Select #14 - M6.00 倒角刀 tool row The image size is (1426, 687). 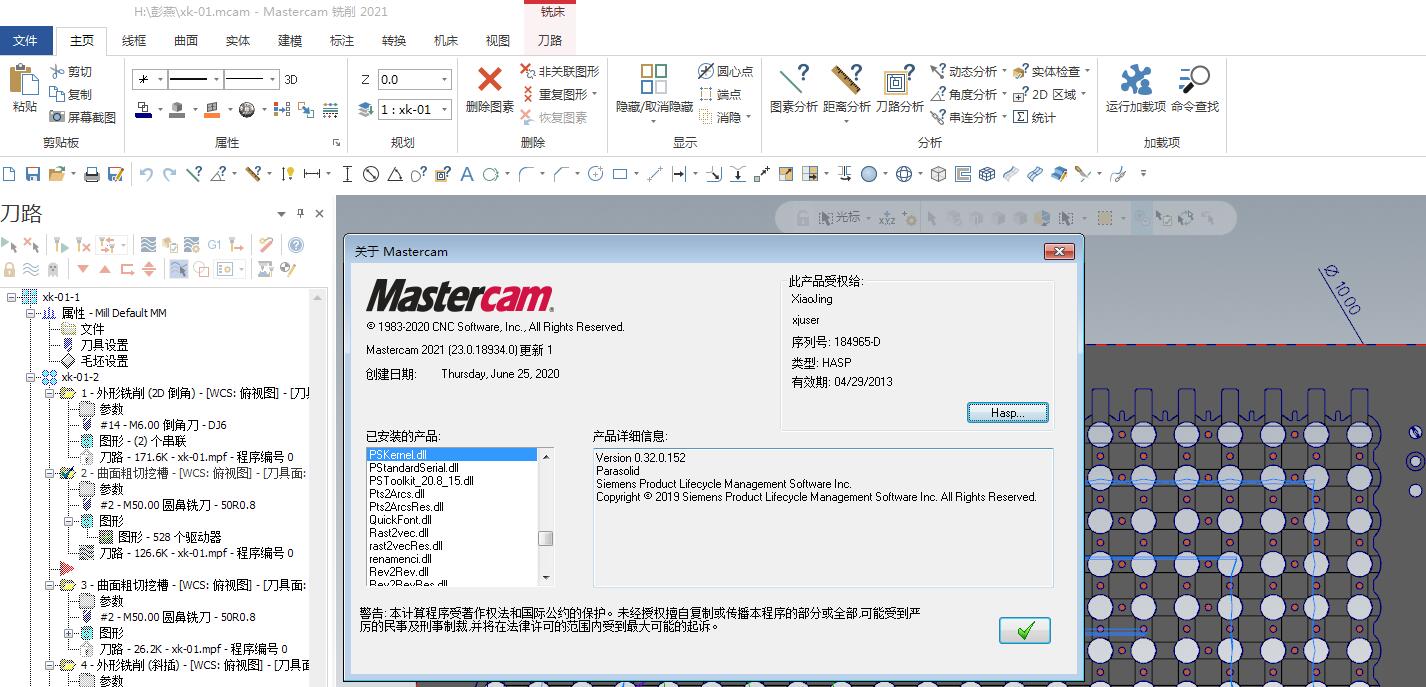tap(154, 425)
